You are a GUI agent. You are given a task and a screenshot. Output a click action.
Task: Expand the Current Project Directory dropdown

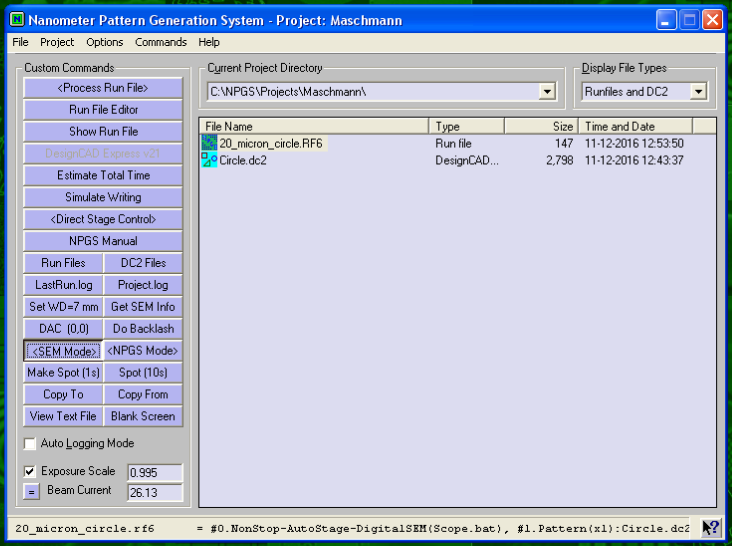[x=547, y=92]
